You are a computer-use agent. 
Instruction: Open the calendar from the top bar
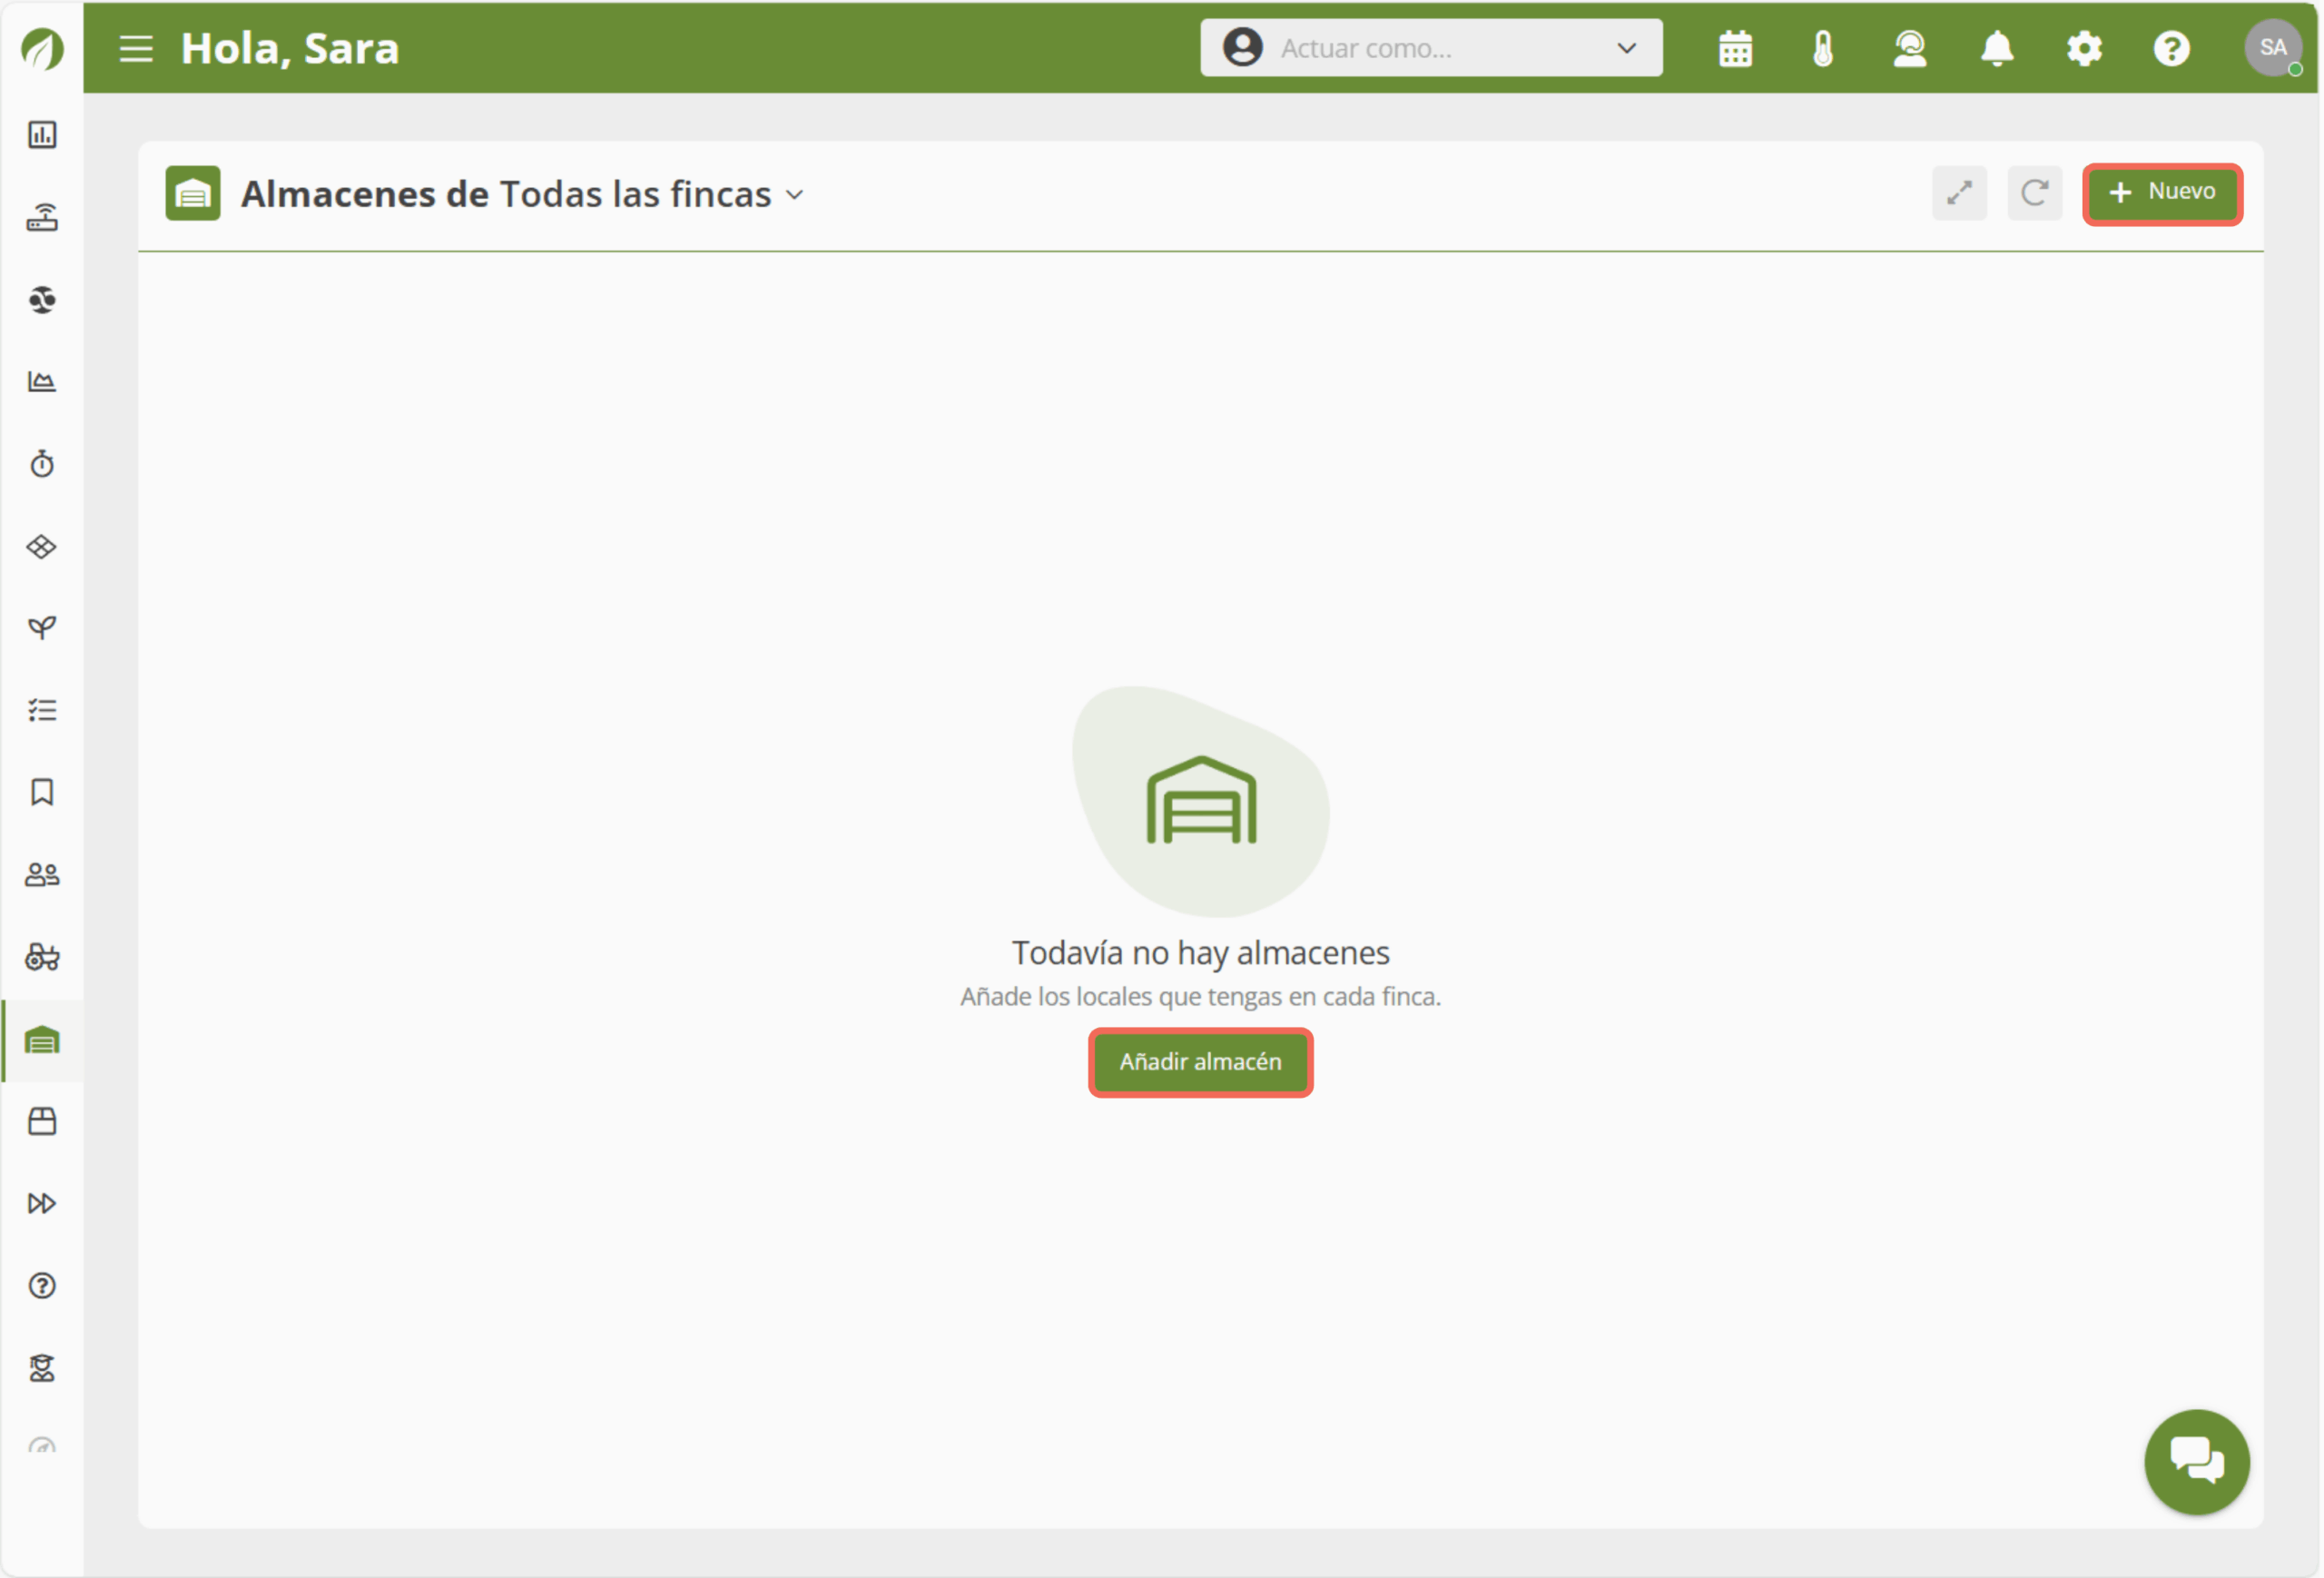pyautogui.click(x=1735, y=48)
